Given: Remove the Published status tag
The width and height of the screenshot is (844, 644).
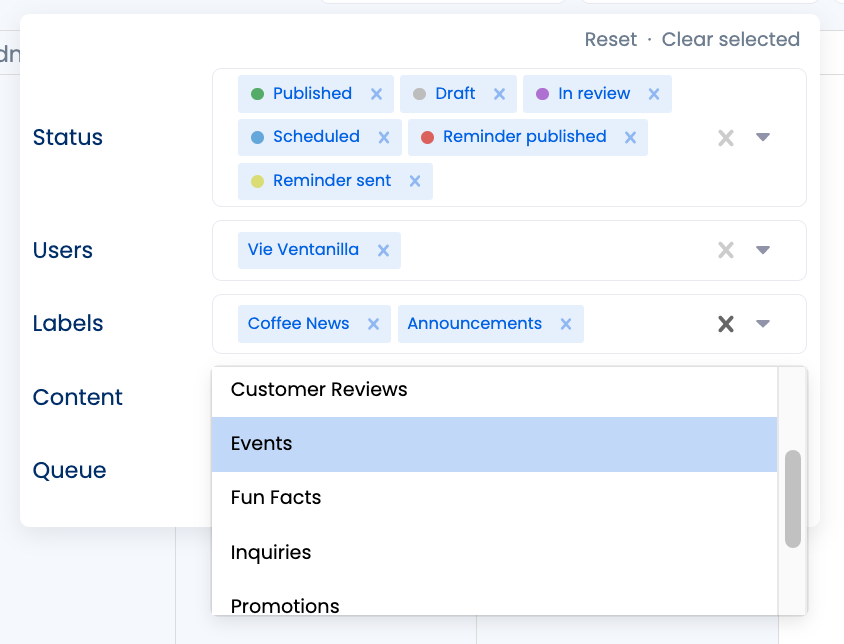Looking at the screenshot, I should click(x=377, y=94).
